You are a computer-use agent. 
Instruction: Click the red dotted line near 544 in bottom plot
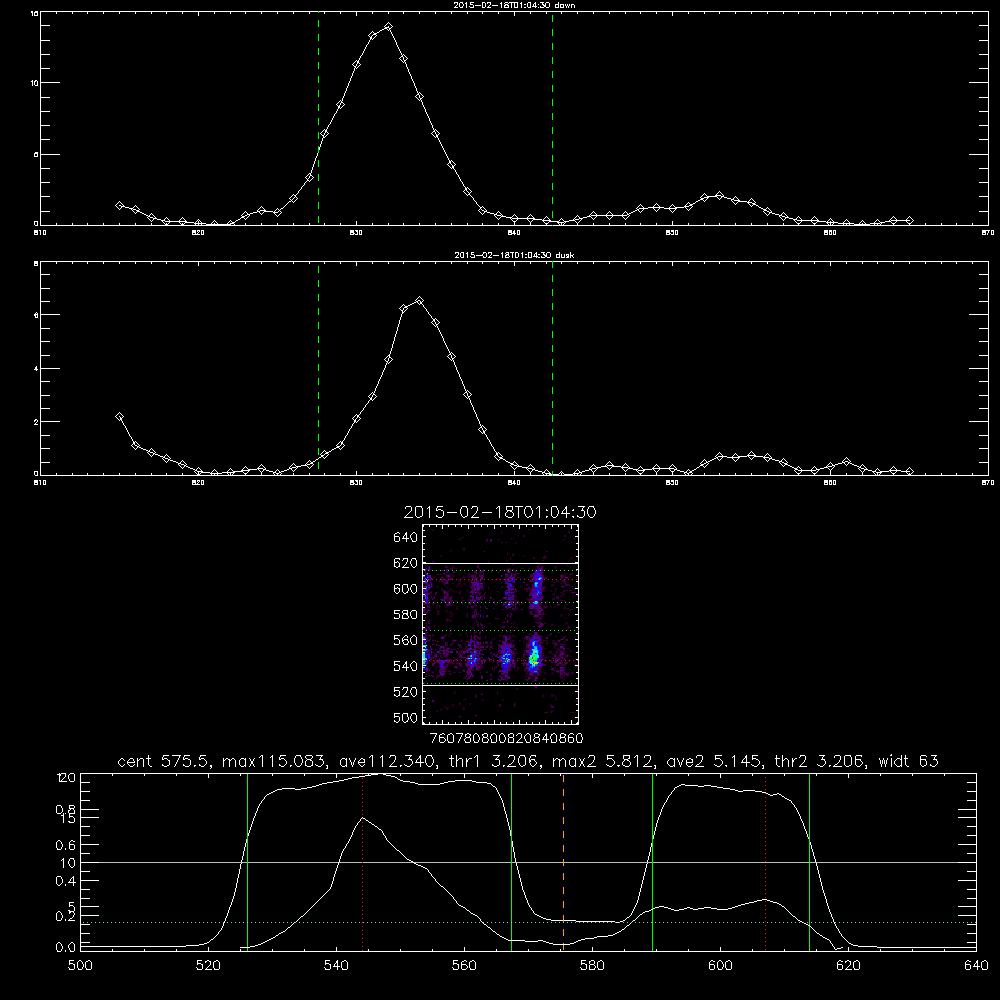pos(362,862)
